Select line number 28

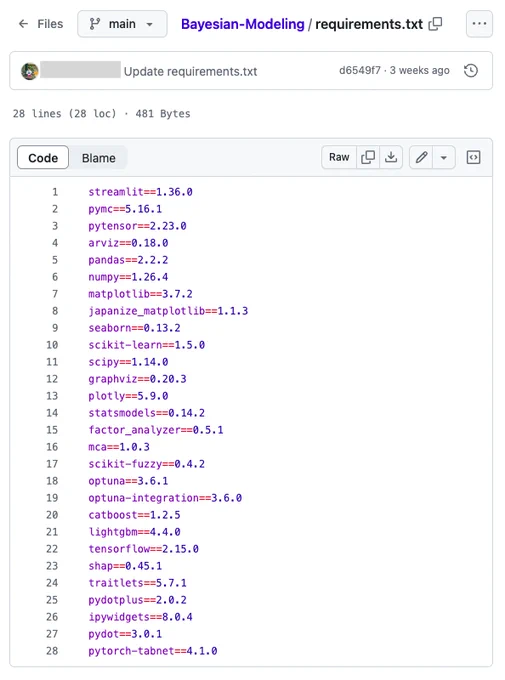pos(52,651)
